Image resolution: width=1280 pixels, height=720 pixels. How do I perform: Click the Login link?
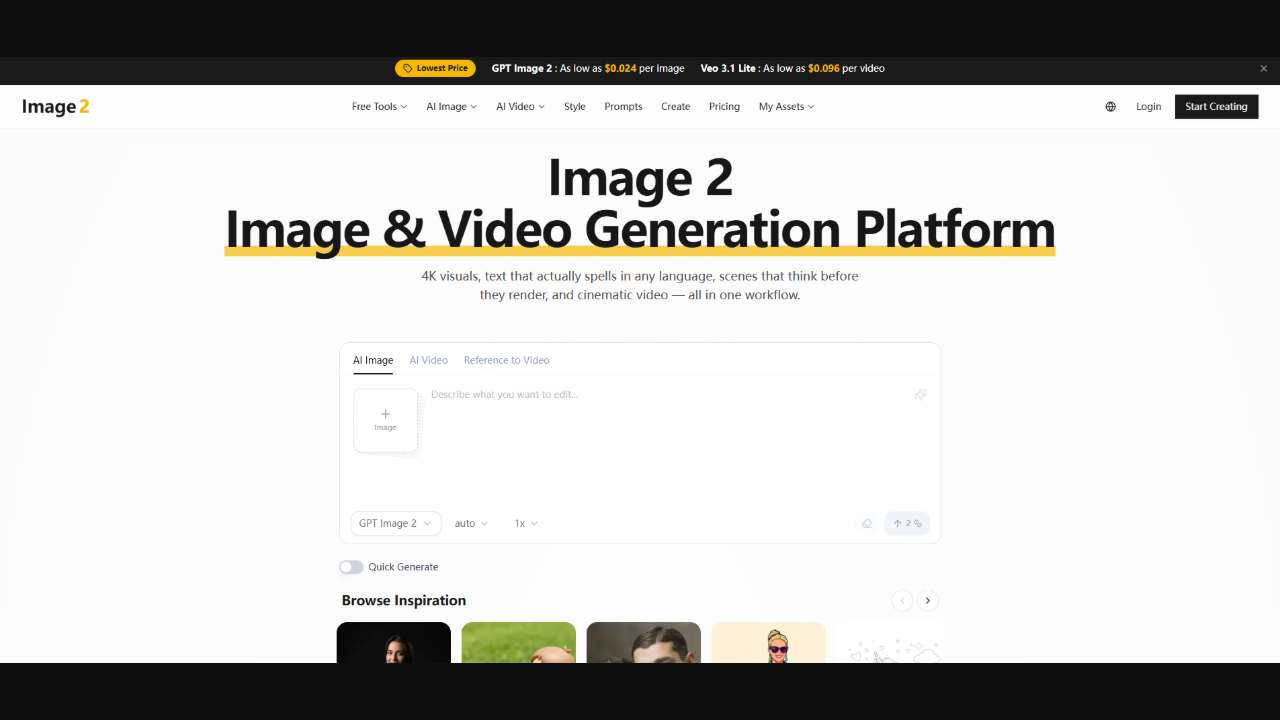pos(1148,106)
